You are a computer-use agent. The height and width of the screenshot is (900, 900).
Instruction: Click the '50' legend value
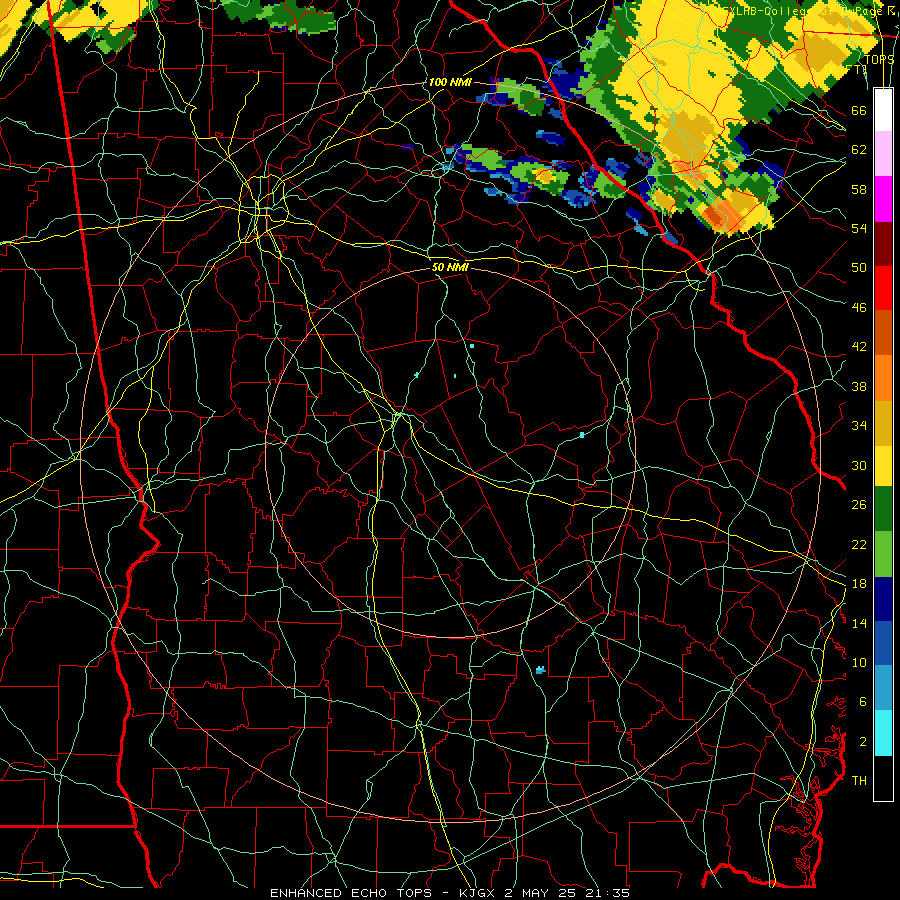[859, 267]
